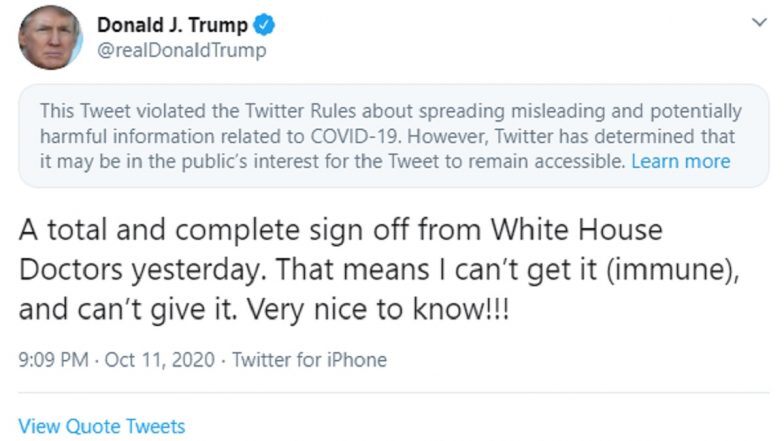Click the sentence 'Very nice to know!!!'

[x=378, y=310]
